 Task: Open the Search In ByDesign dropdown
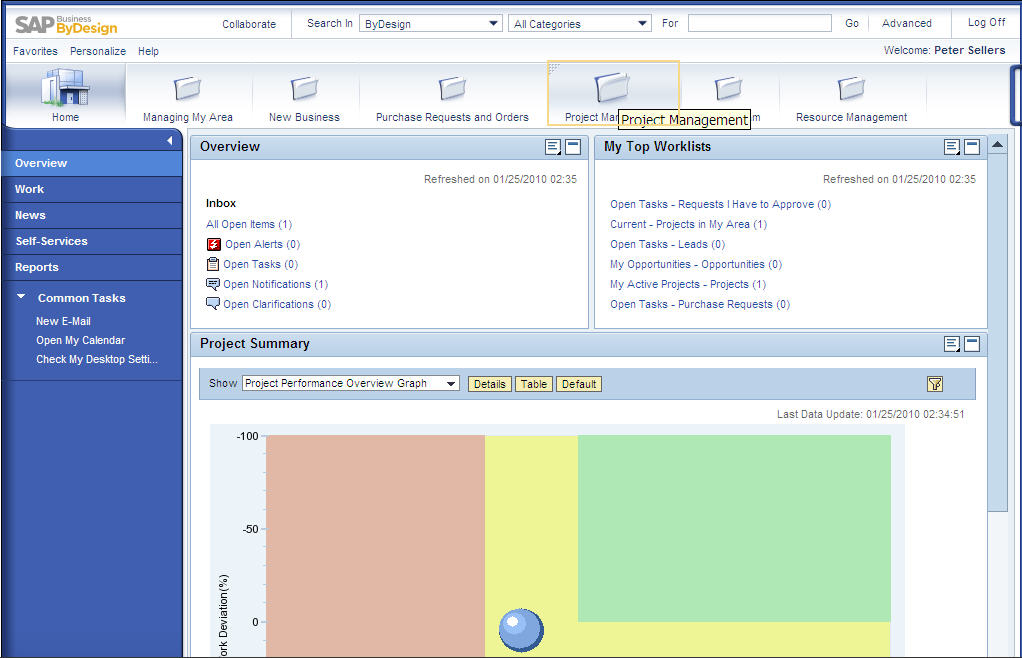[x=430, y=24]
